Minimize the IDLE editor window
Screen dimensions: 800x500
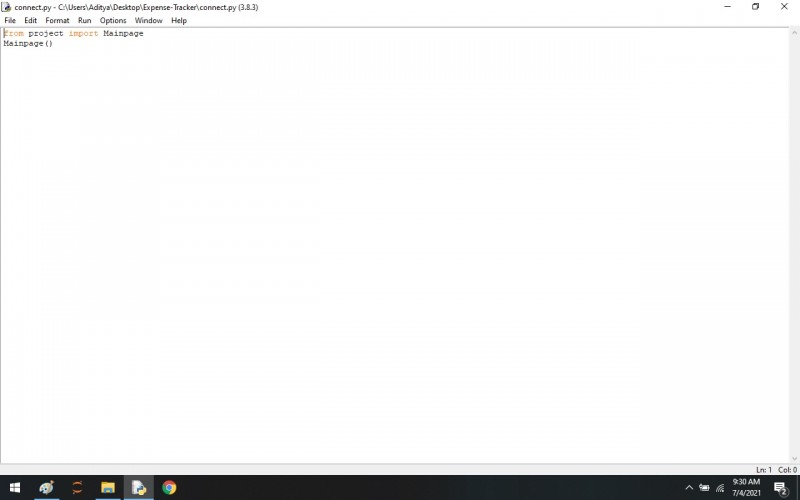pos(728,7)
